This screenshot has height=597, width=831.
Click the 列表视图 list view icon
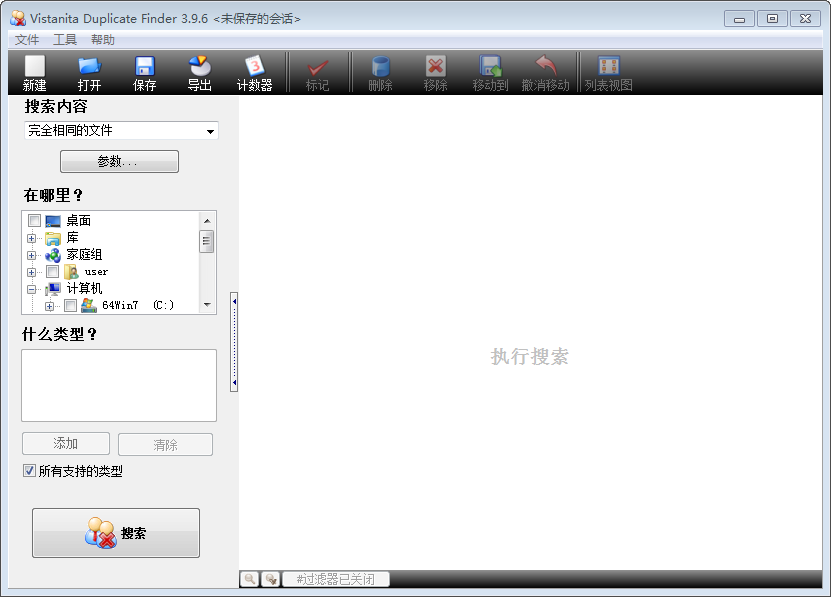(x=608, y=73)
